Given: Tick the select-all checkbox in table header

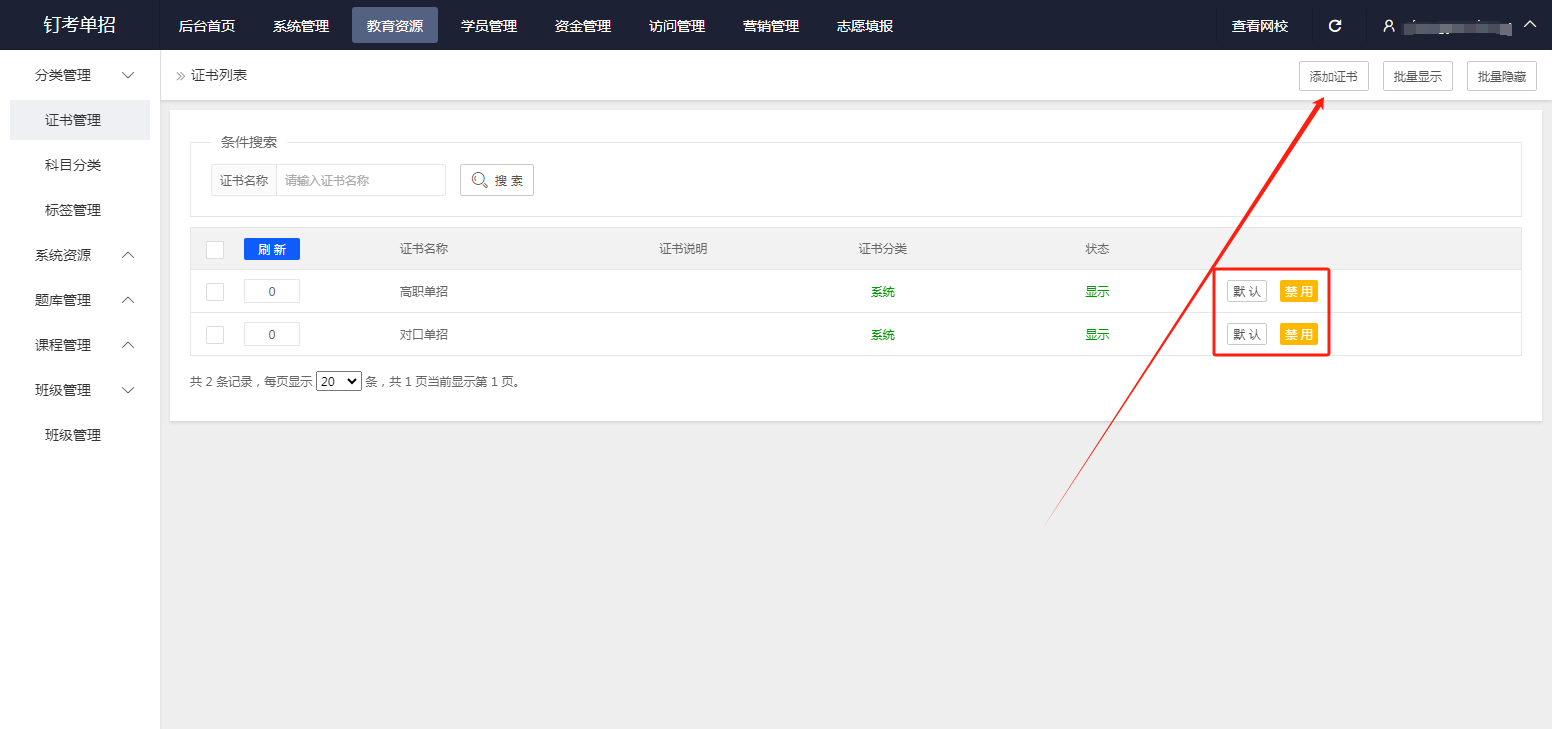Looking at the screenshot, I should [x=215, y=249].
